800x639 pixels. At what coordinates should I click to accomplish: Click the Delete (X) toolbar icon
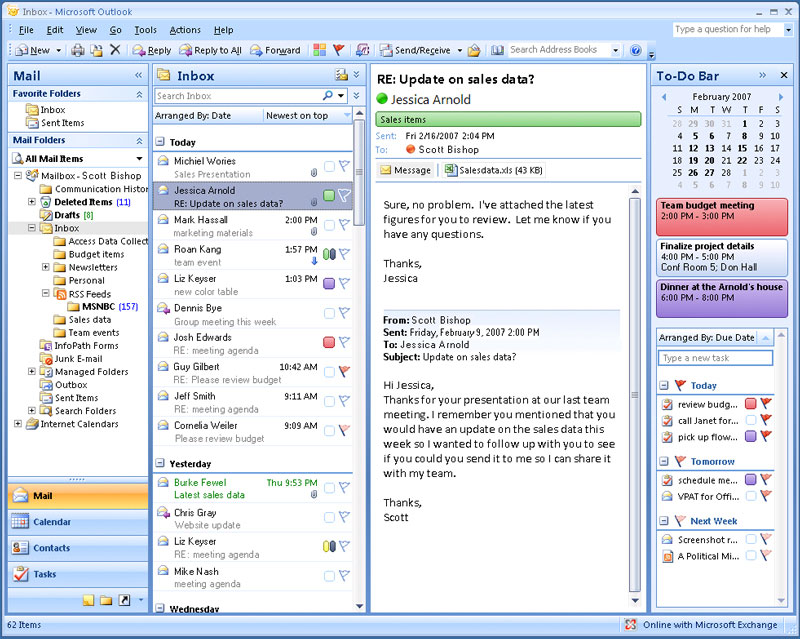[x=115, y=50]
